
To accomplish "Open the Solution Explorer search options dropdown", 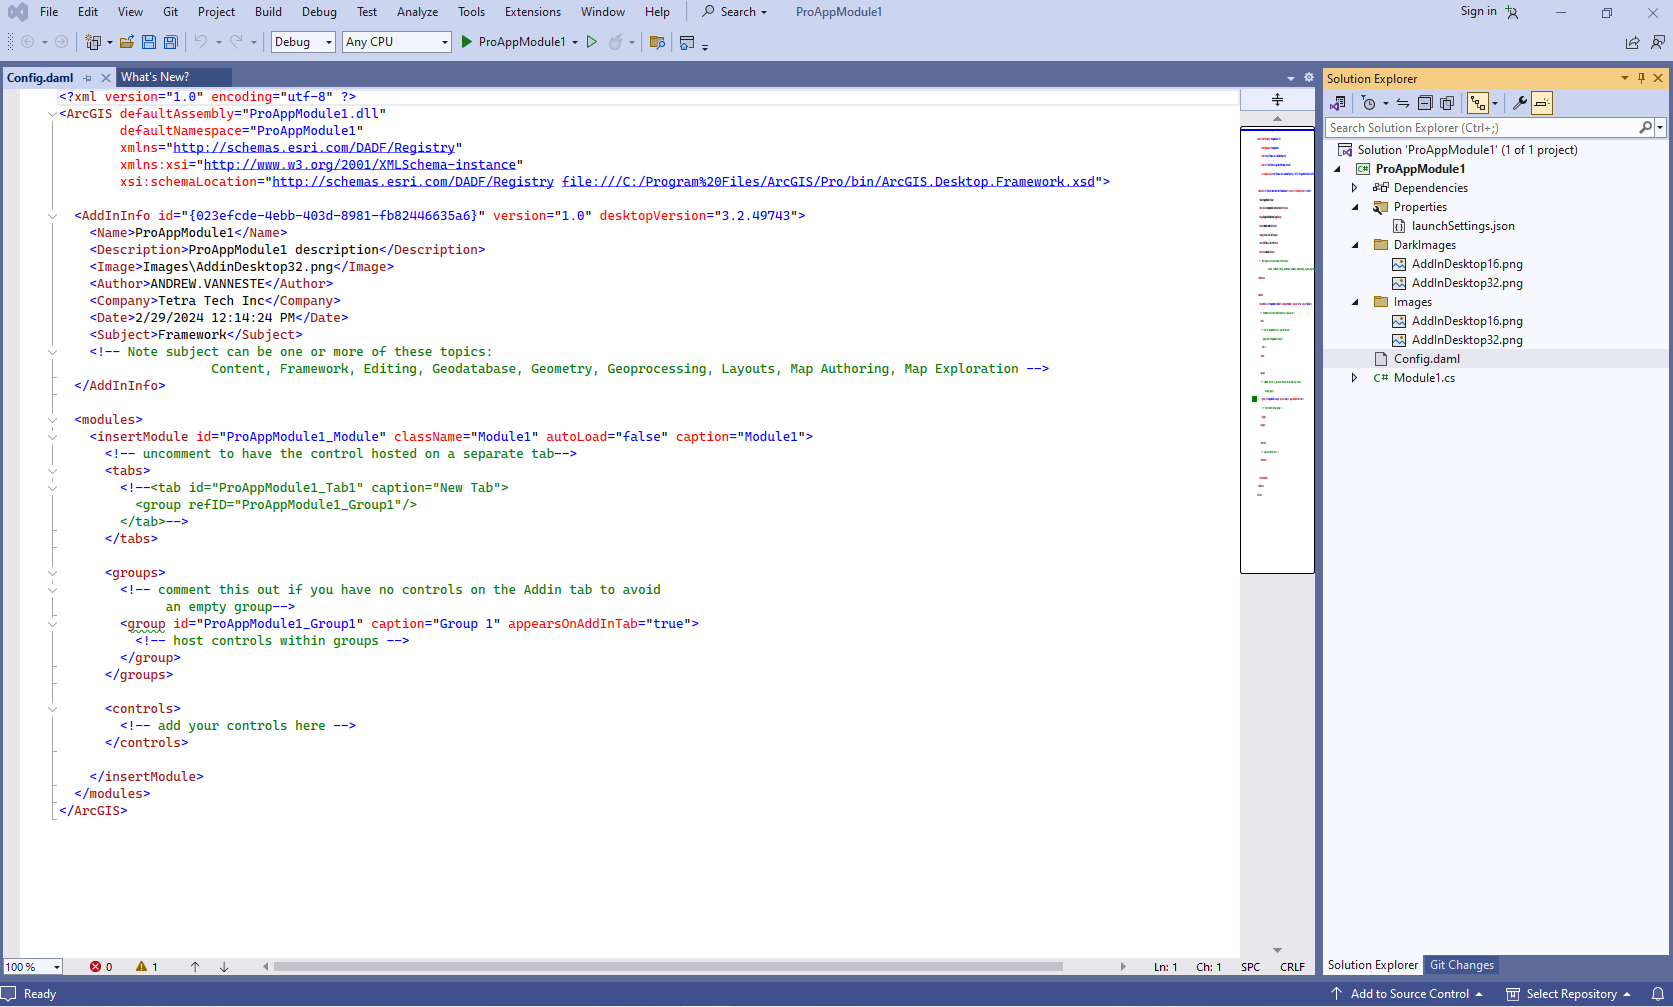I will pyautogui.click(x=1660, y=128).
